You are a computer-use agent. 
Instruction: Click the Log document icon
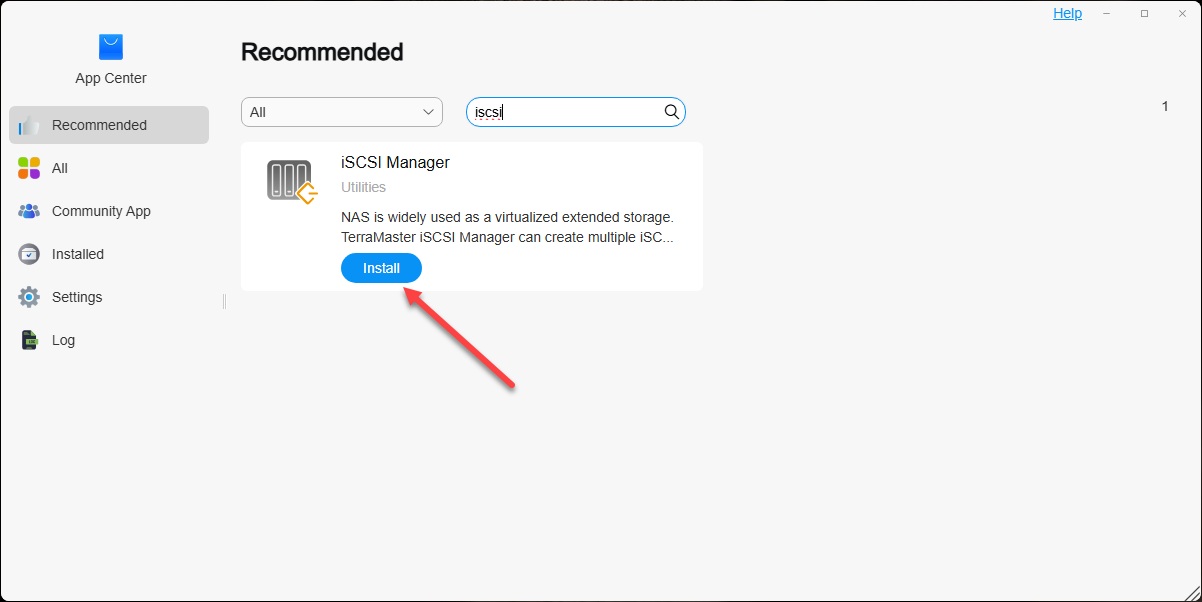pyautogui.click(x=29, y=340)
